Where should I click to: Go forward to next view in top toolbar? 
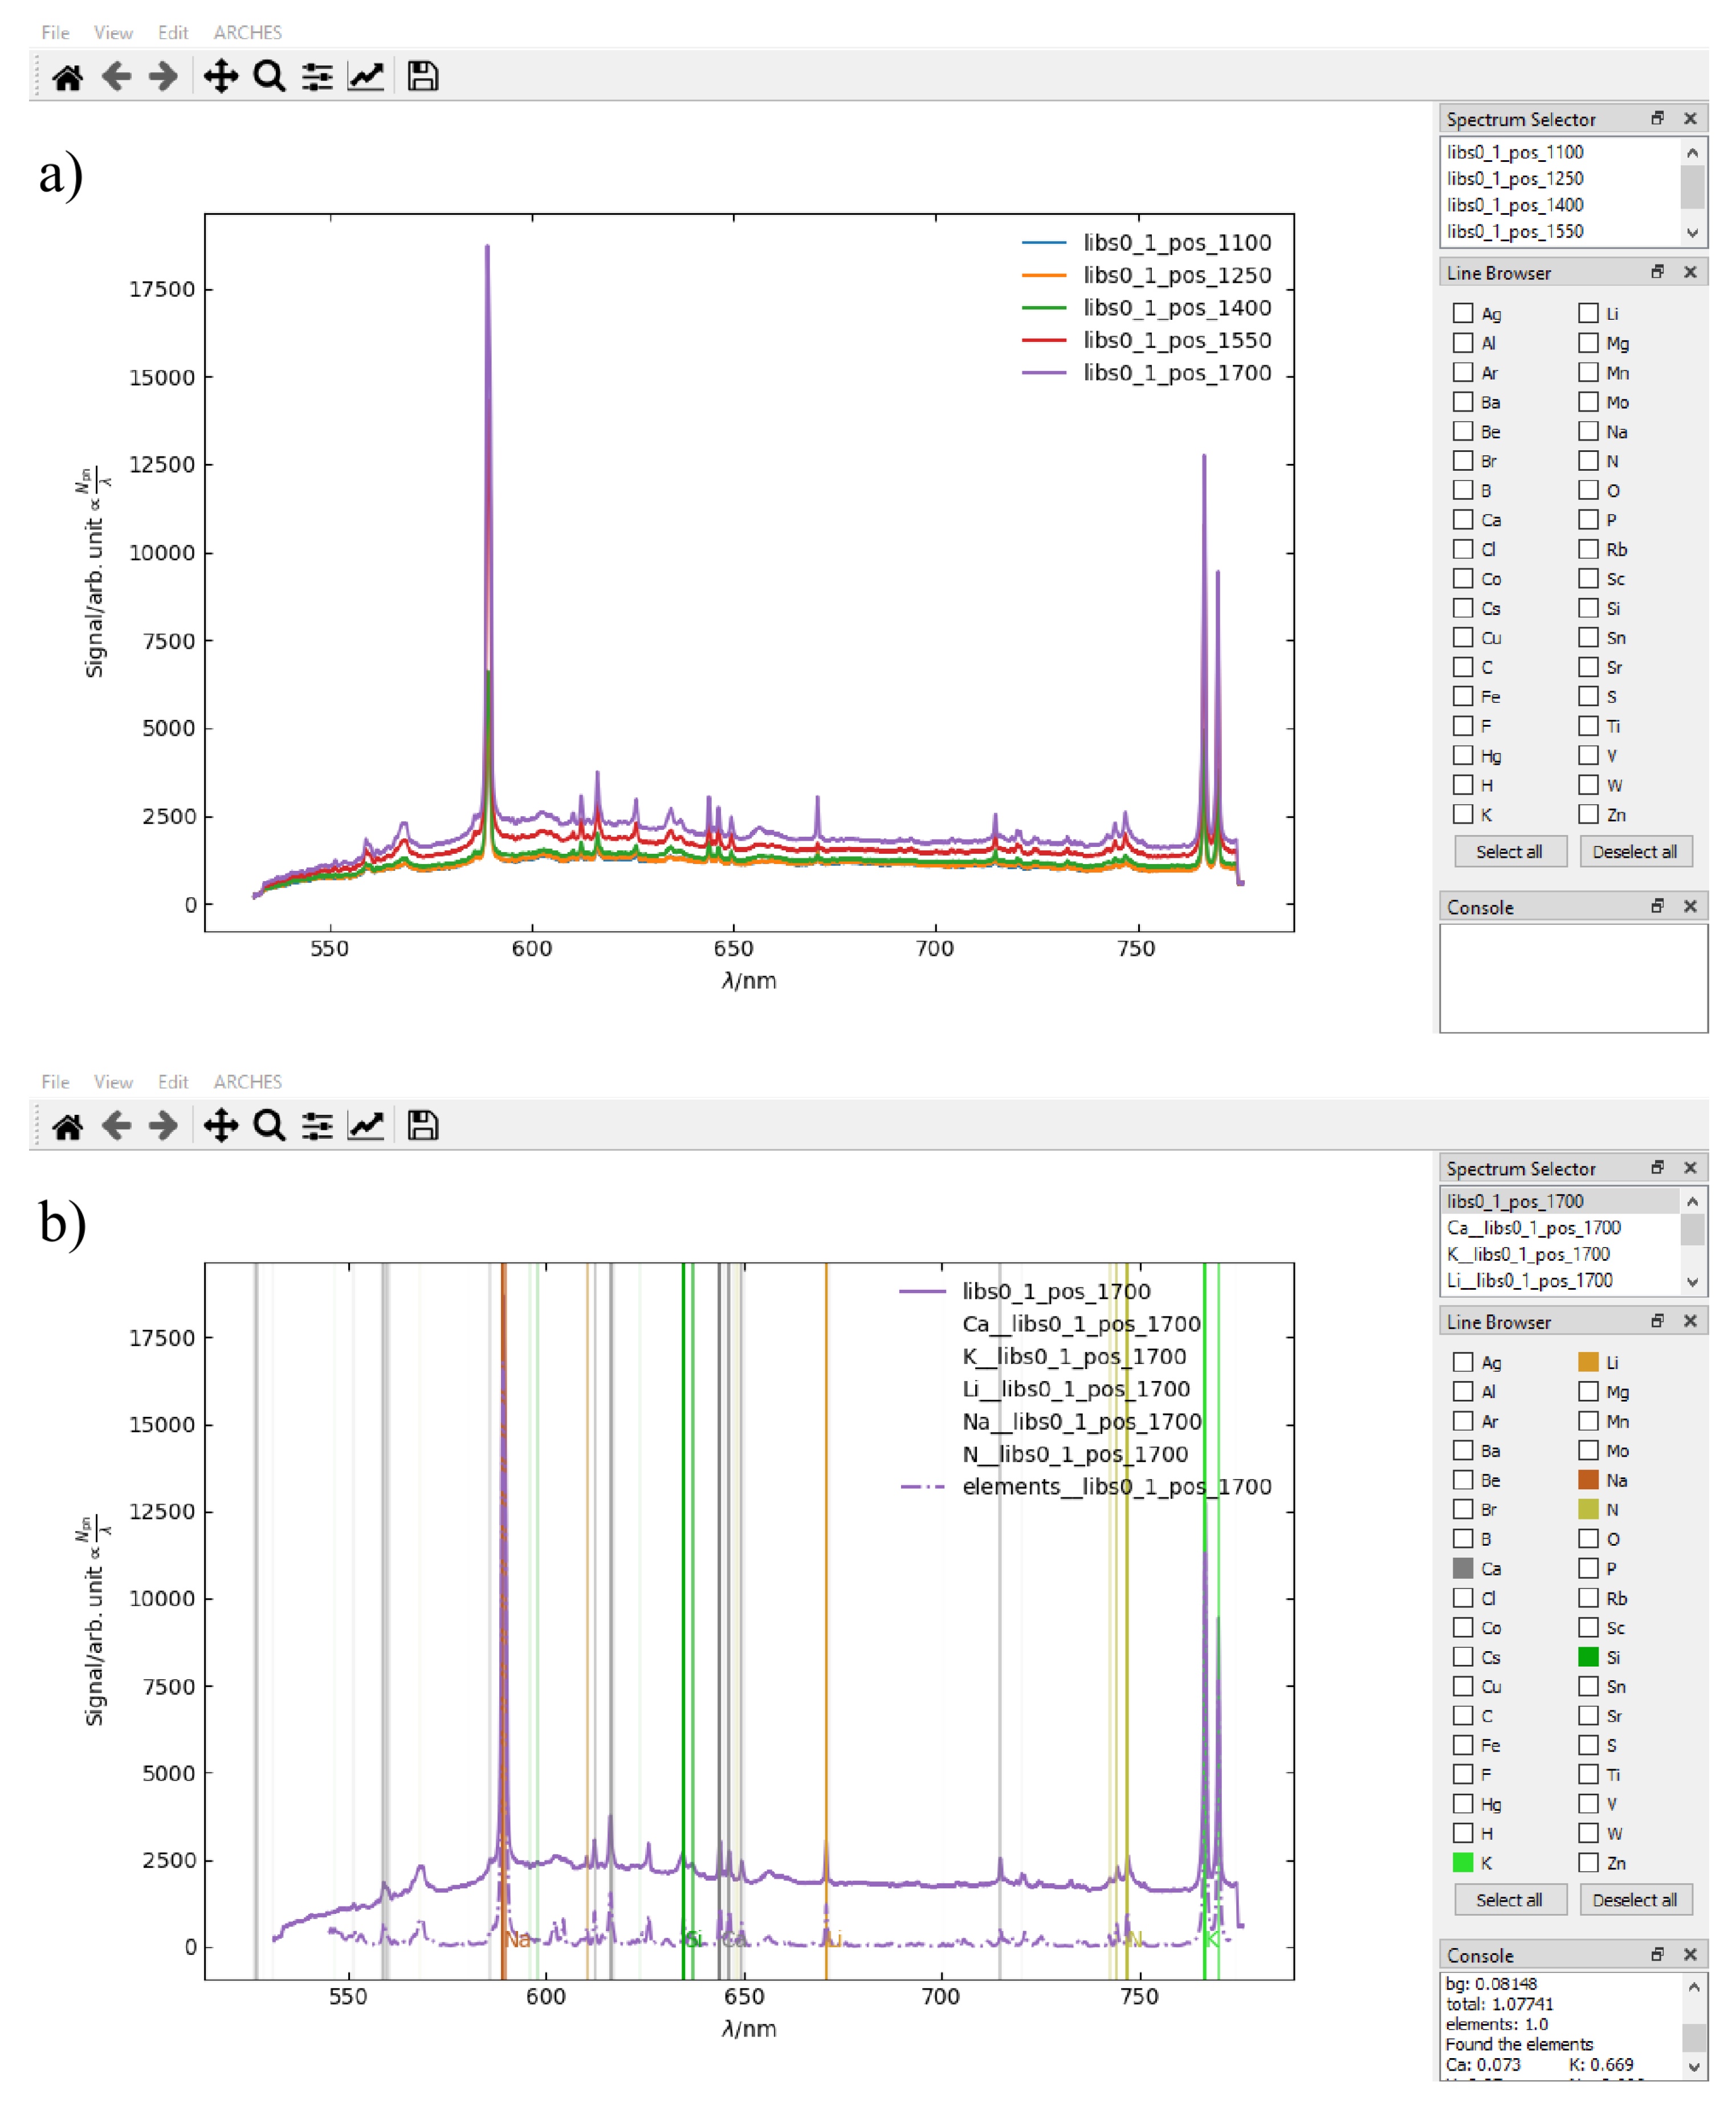(x=163, y=77)
